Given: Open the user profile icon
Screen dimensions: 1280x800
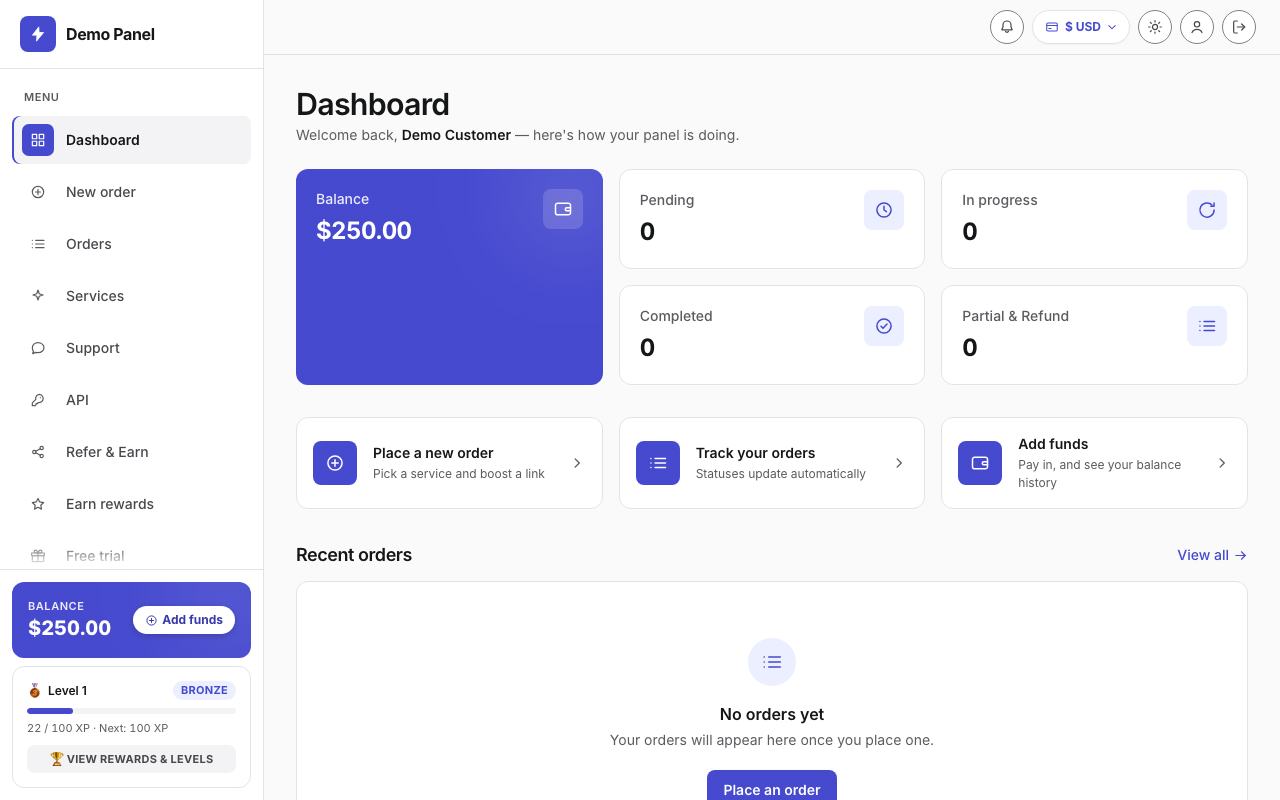Looking at the screenshot, I should [x=1197, y=27].
